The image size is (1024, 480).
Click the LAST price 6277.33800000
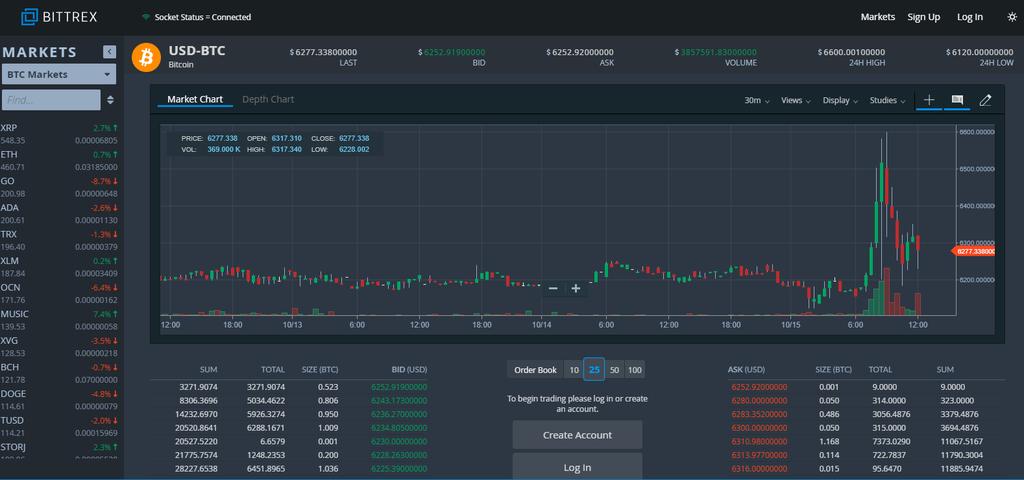click(323, 52)
